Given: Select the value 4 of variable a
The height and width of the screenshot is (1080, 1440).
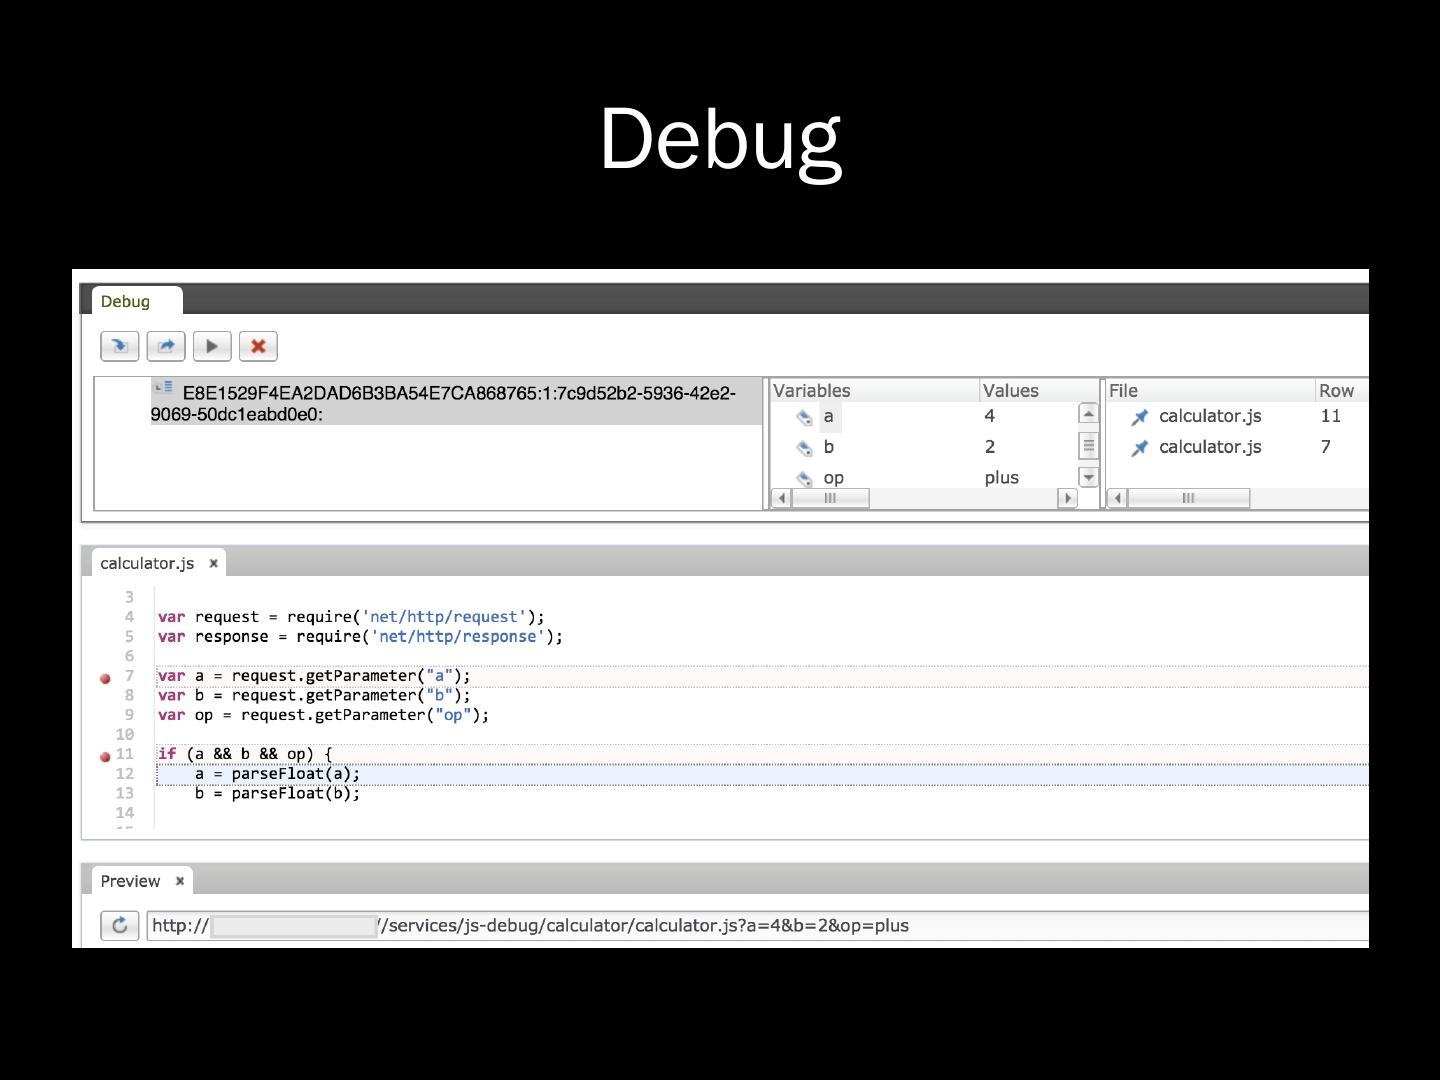Looking at the screenshot, I should tap(990, 416).
